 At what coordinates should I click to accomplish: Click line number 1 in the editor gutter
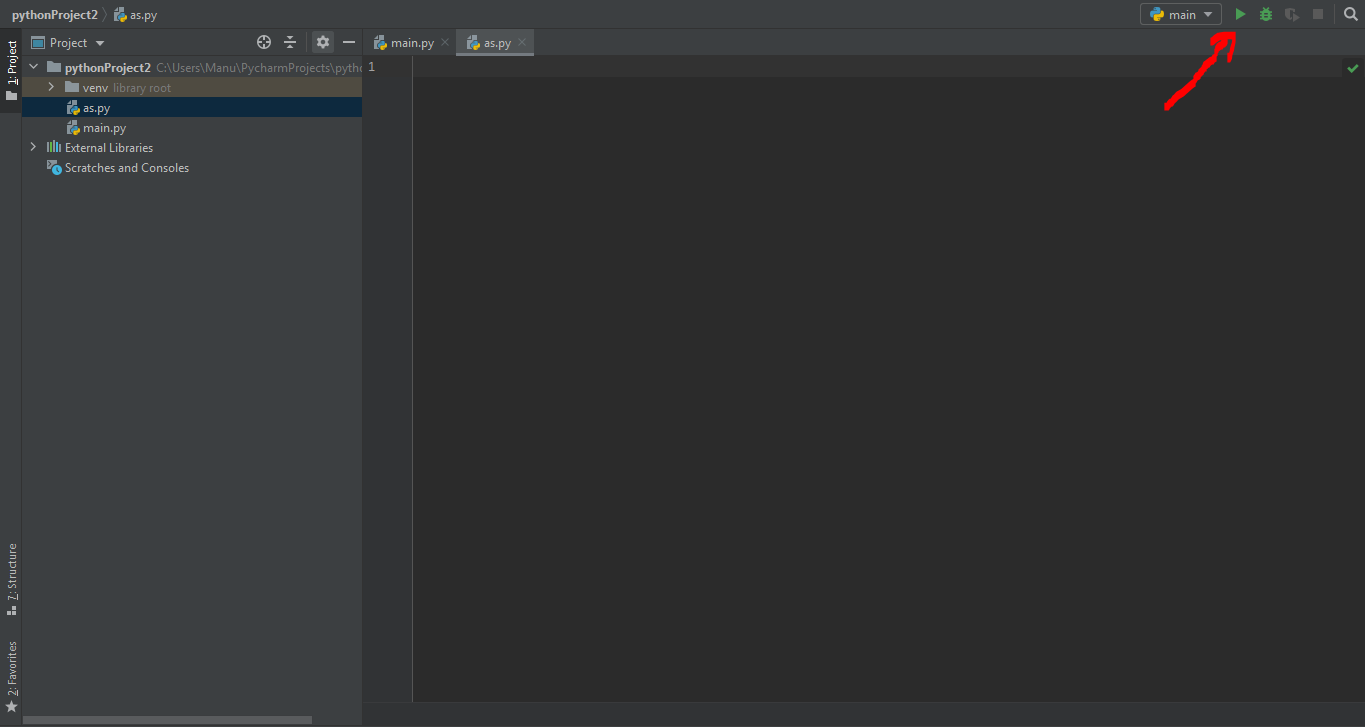tap(372, 67)
